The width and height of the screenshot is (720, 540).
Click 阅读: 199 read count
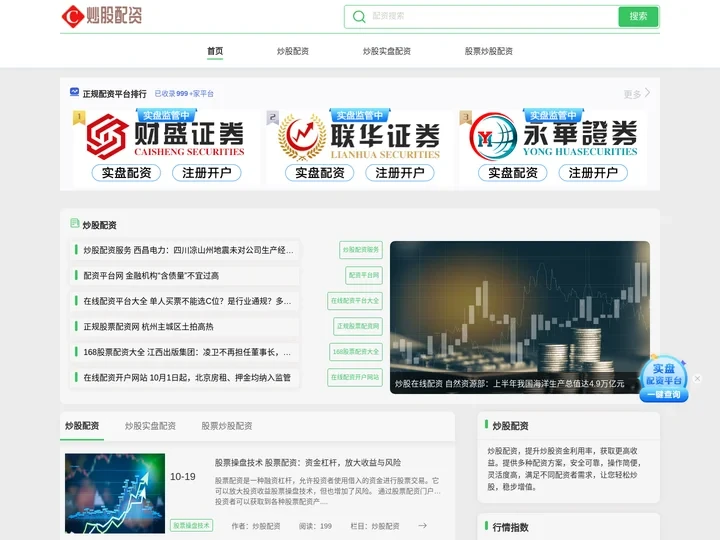(x=315, y=526)
